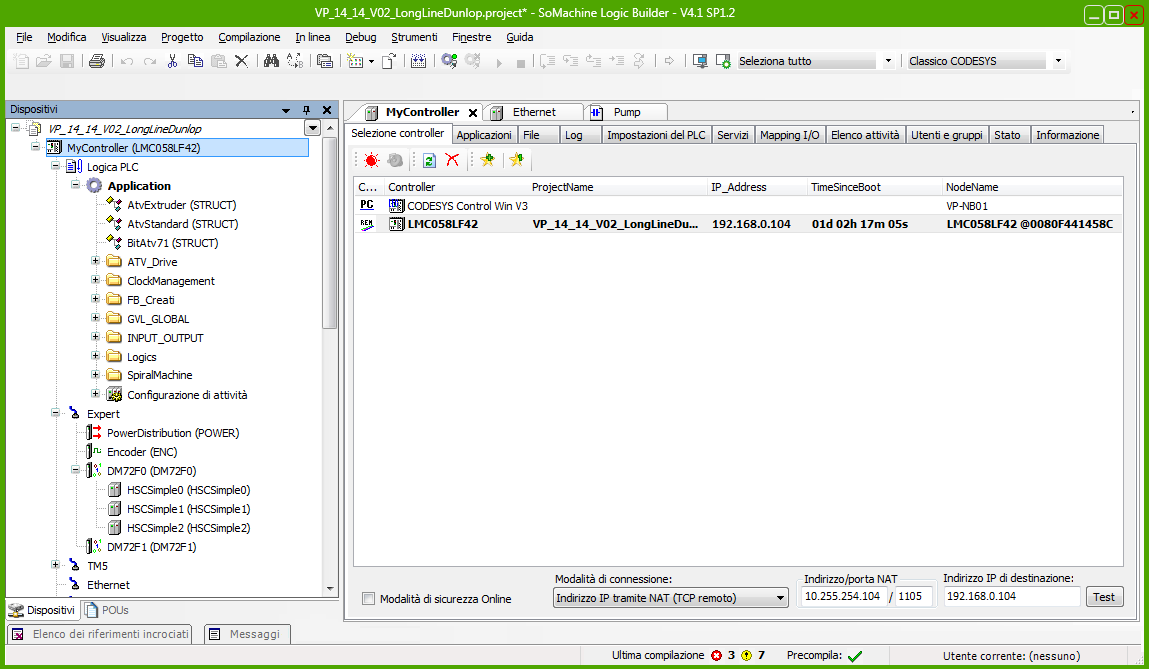Expand the SpiralMachine folder
The height and width of the screenshot is (669, 1150).
(95, 375)
